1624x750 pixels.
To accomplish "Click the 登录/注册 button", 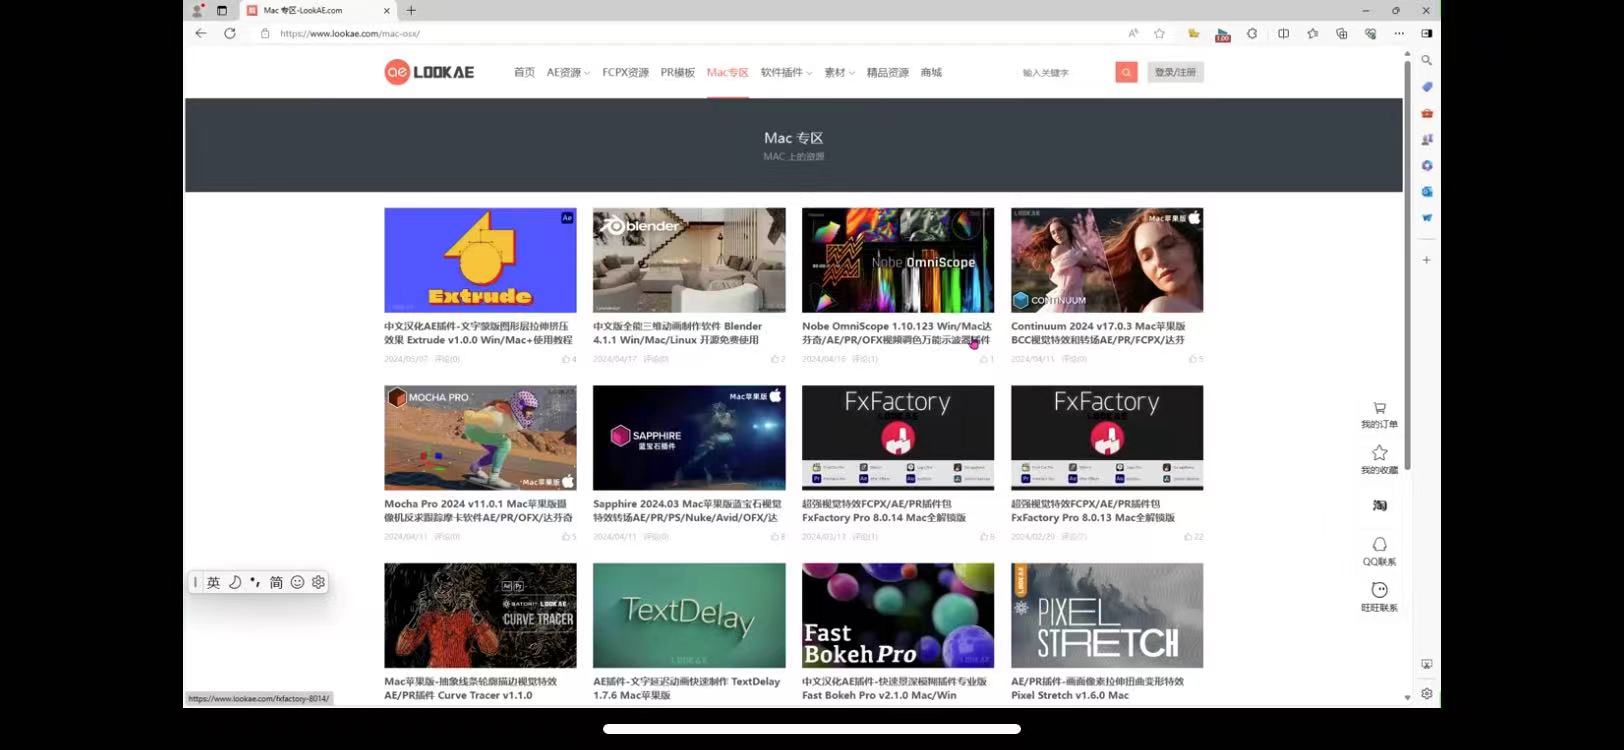I will point(1175,72).
